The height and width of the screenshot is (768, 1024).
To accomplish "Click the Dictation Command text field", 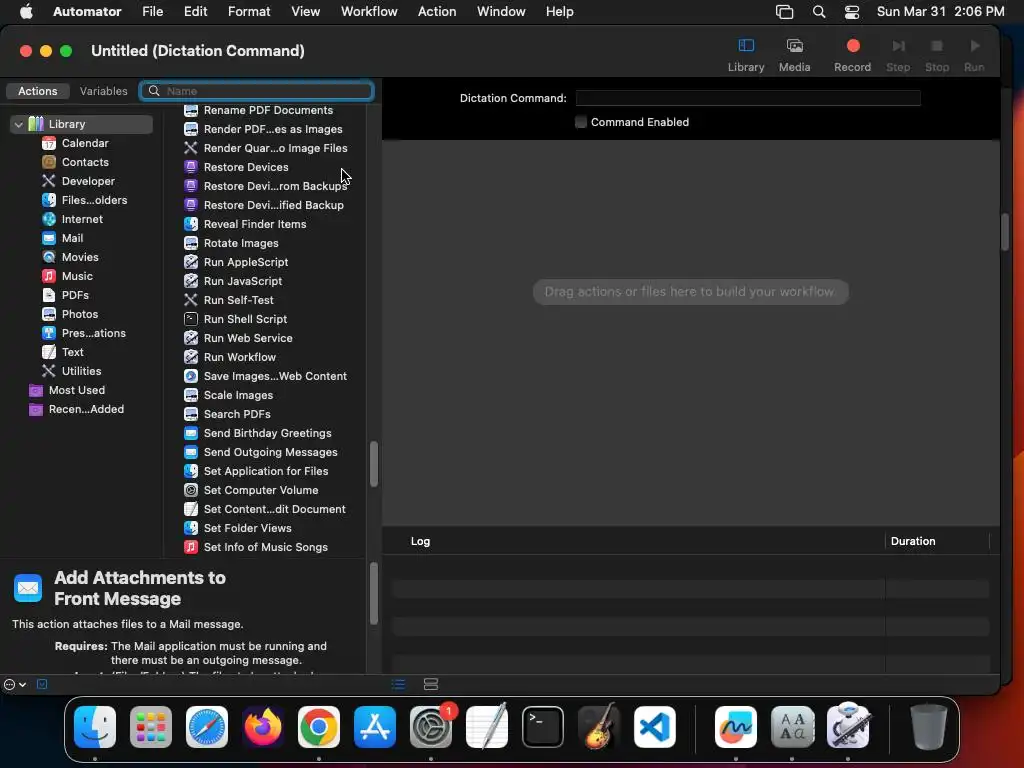I will (748, 98).
